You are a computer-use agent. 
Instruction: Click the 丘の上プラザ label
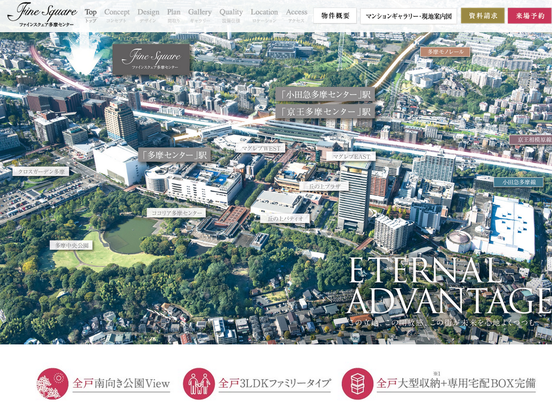(x=324, y=186)
